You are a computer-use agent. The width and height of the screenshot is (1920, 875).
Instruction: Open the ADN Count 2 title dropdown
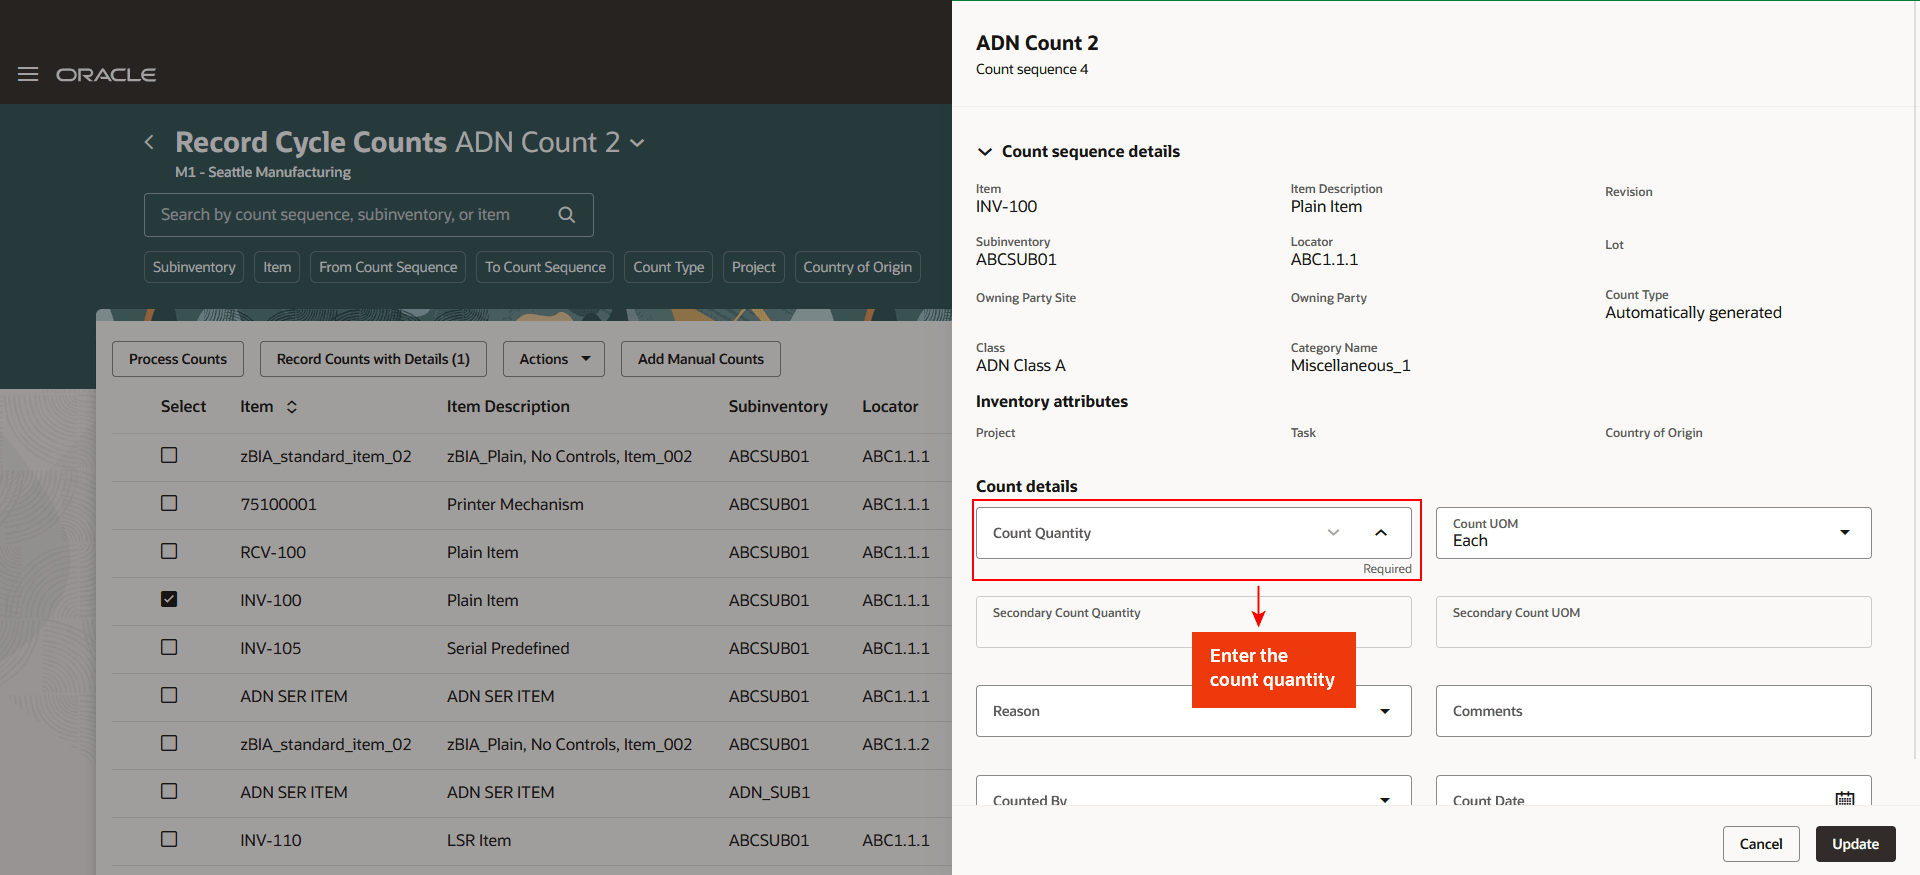(637, 143)
